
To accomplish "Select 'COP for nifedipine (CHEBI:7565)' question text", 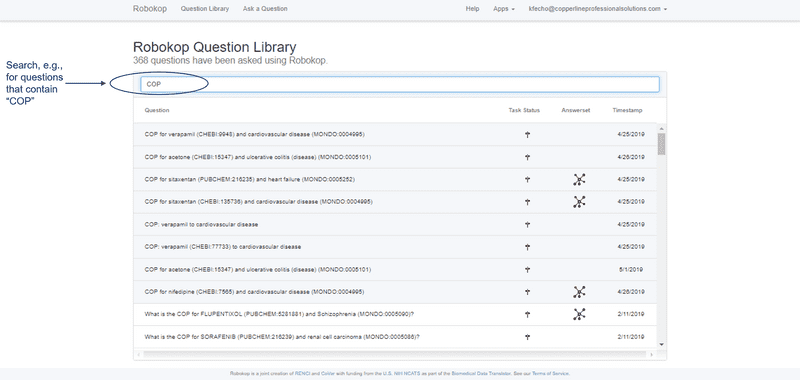I will tap(254, 292).
